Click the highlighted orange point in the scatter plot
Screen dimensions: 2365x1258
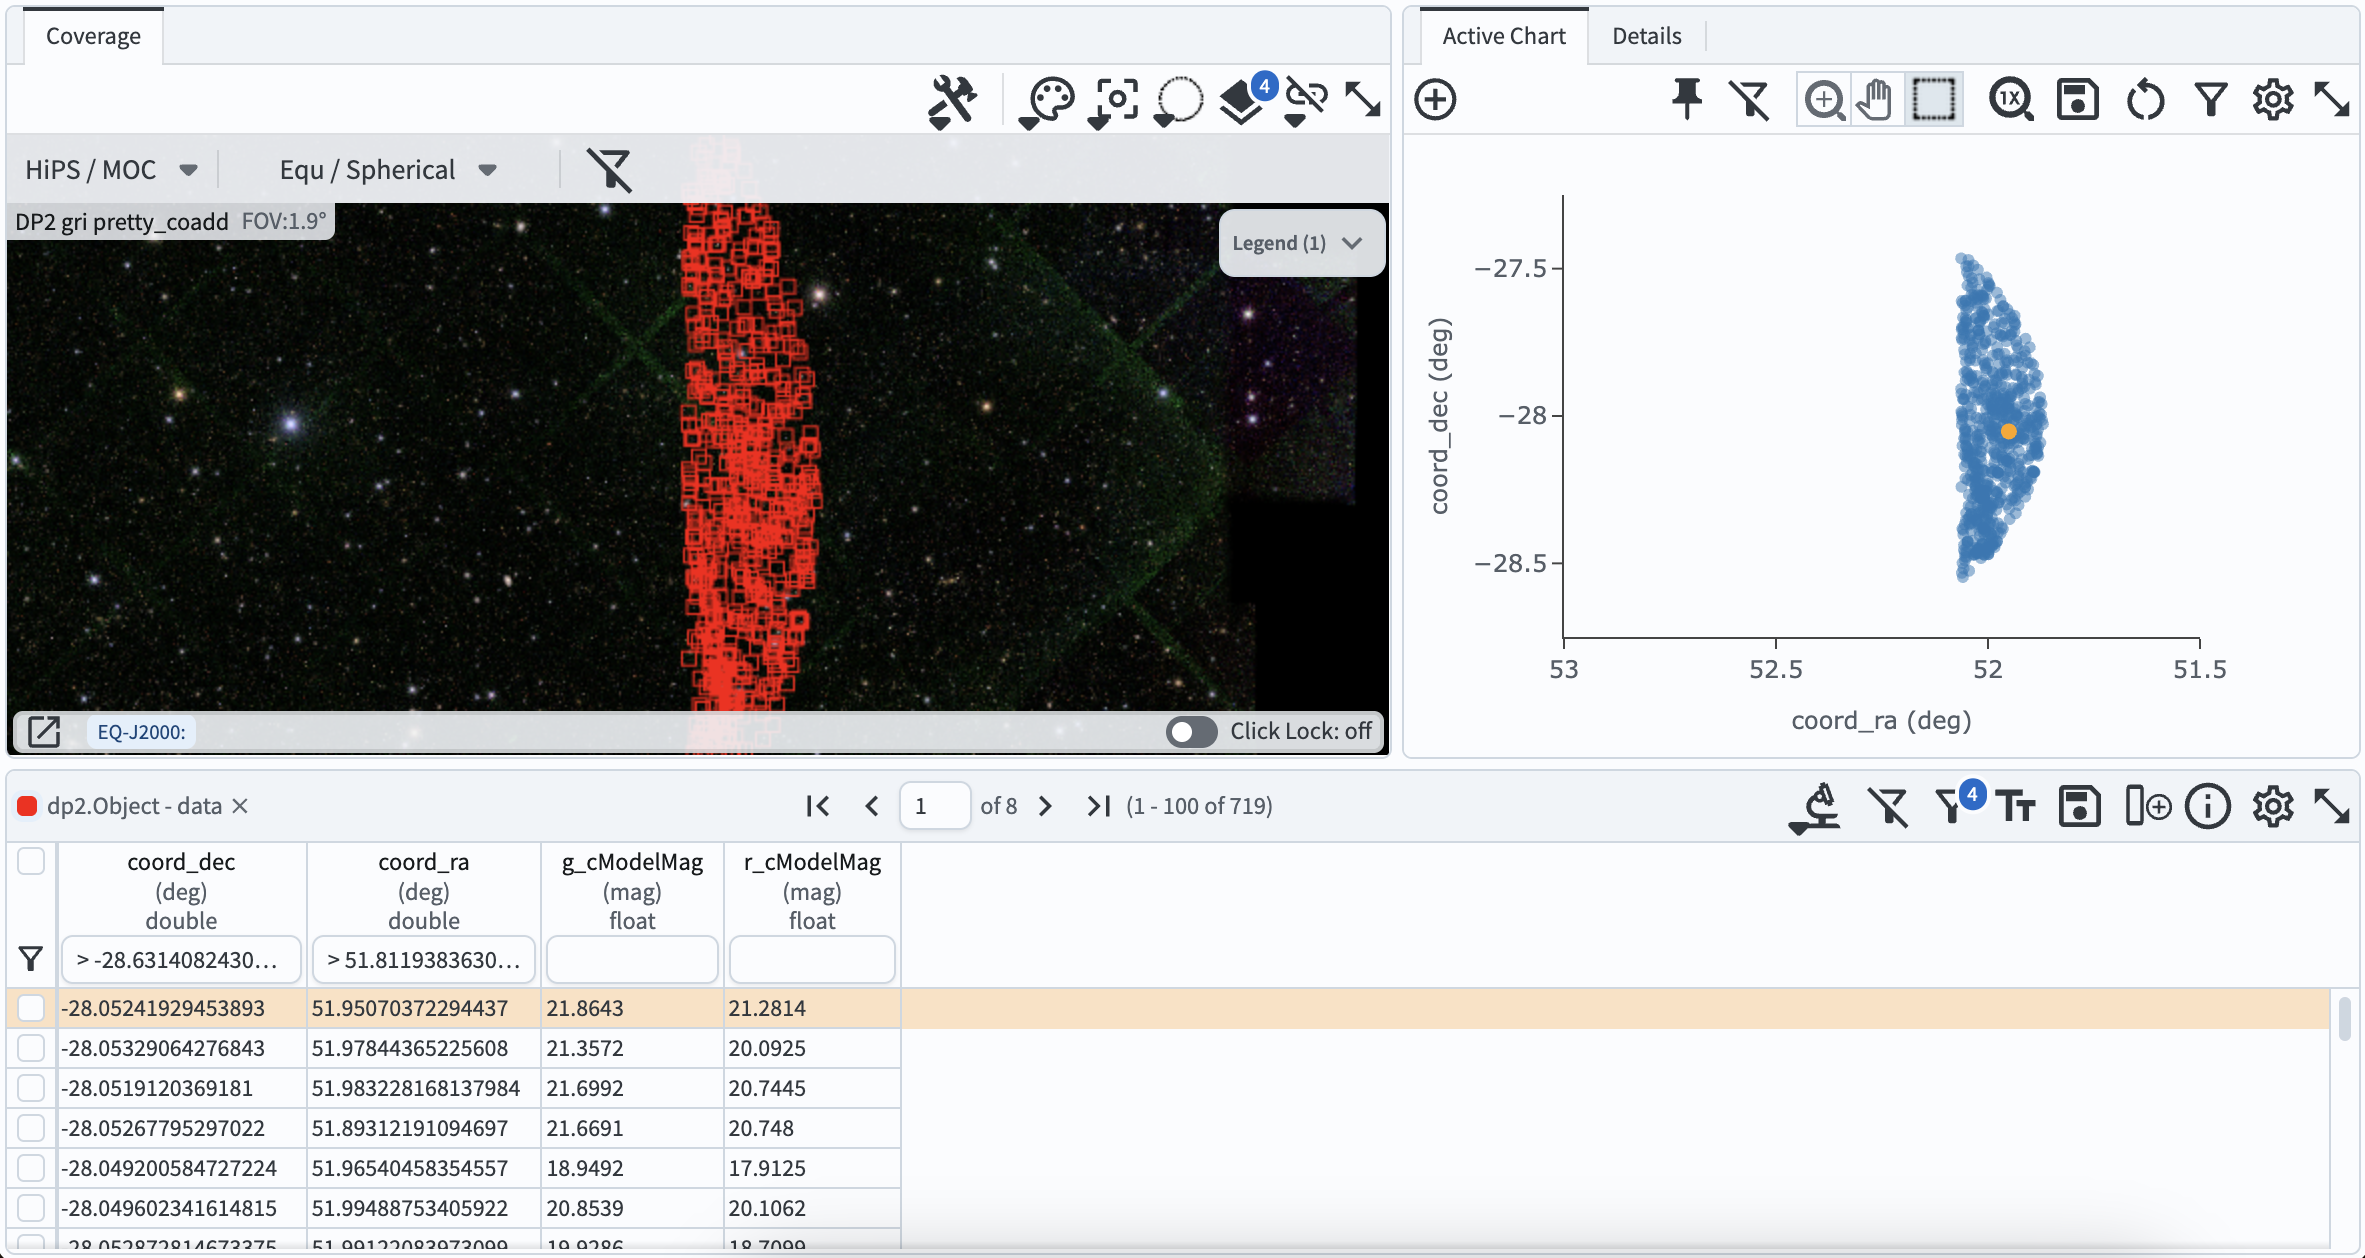[2008, 432]
